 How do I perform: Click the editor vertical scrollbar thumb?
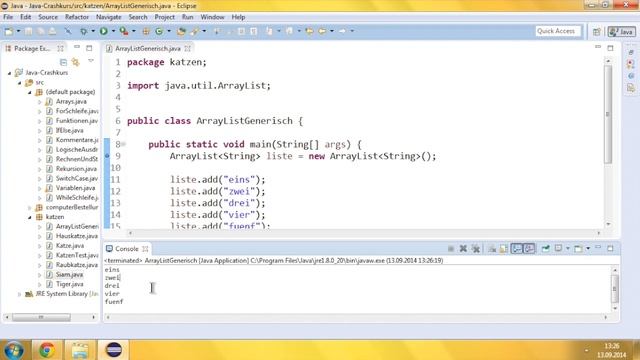click(x=608, y=115)
